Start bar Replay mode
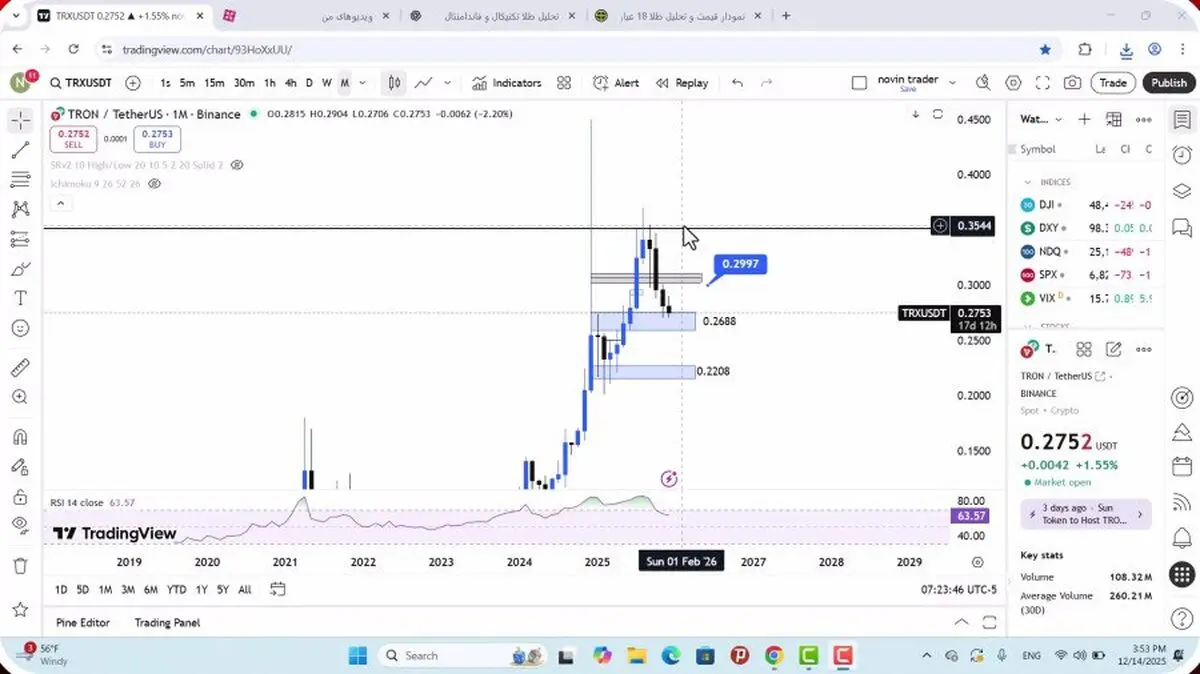 682,83
